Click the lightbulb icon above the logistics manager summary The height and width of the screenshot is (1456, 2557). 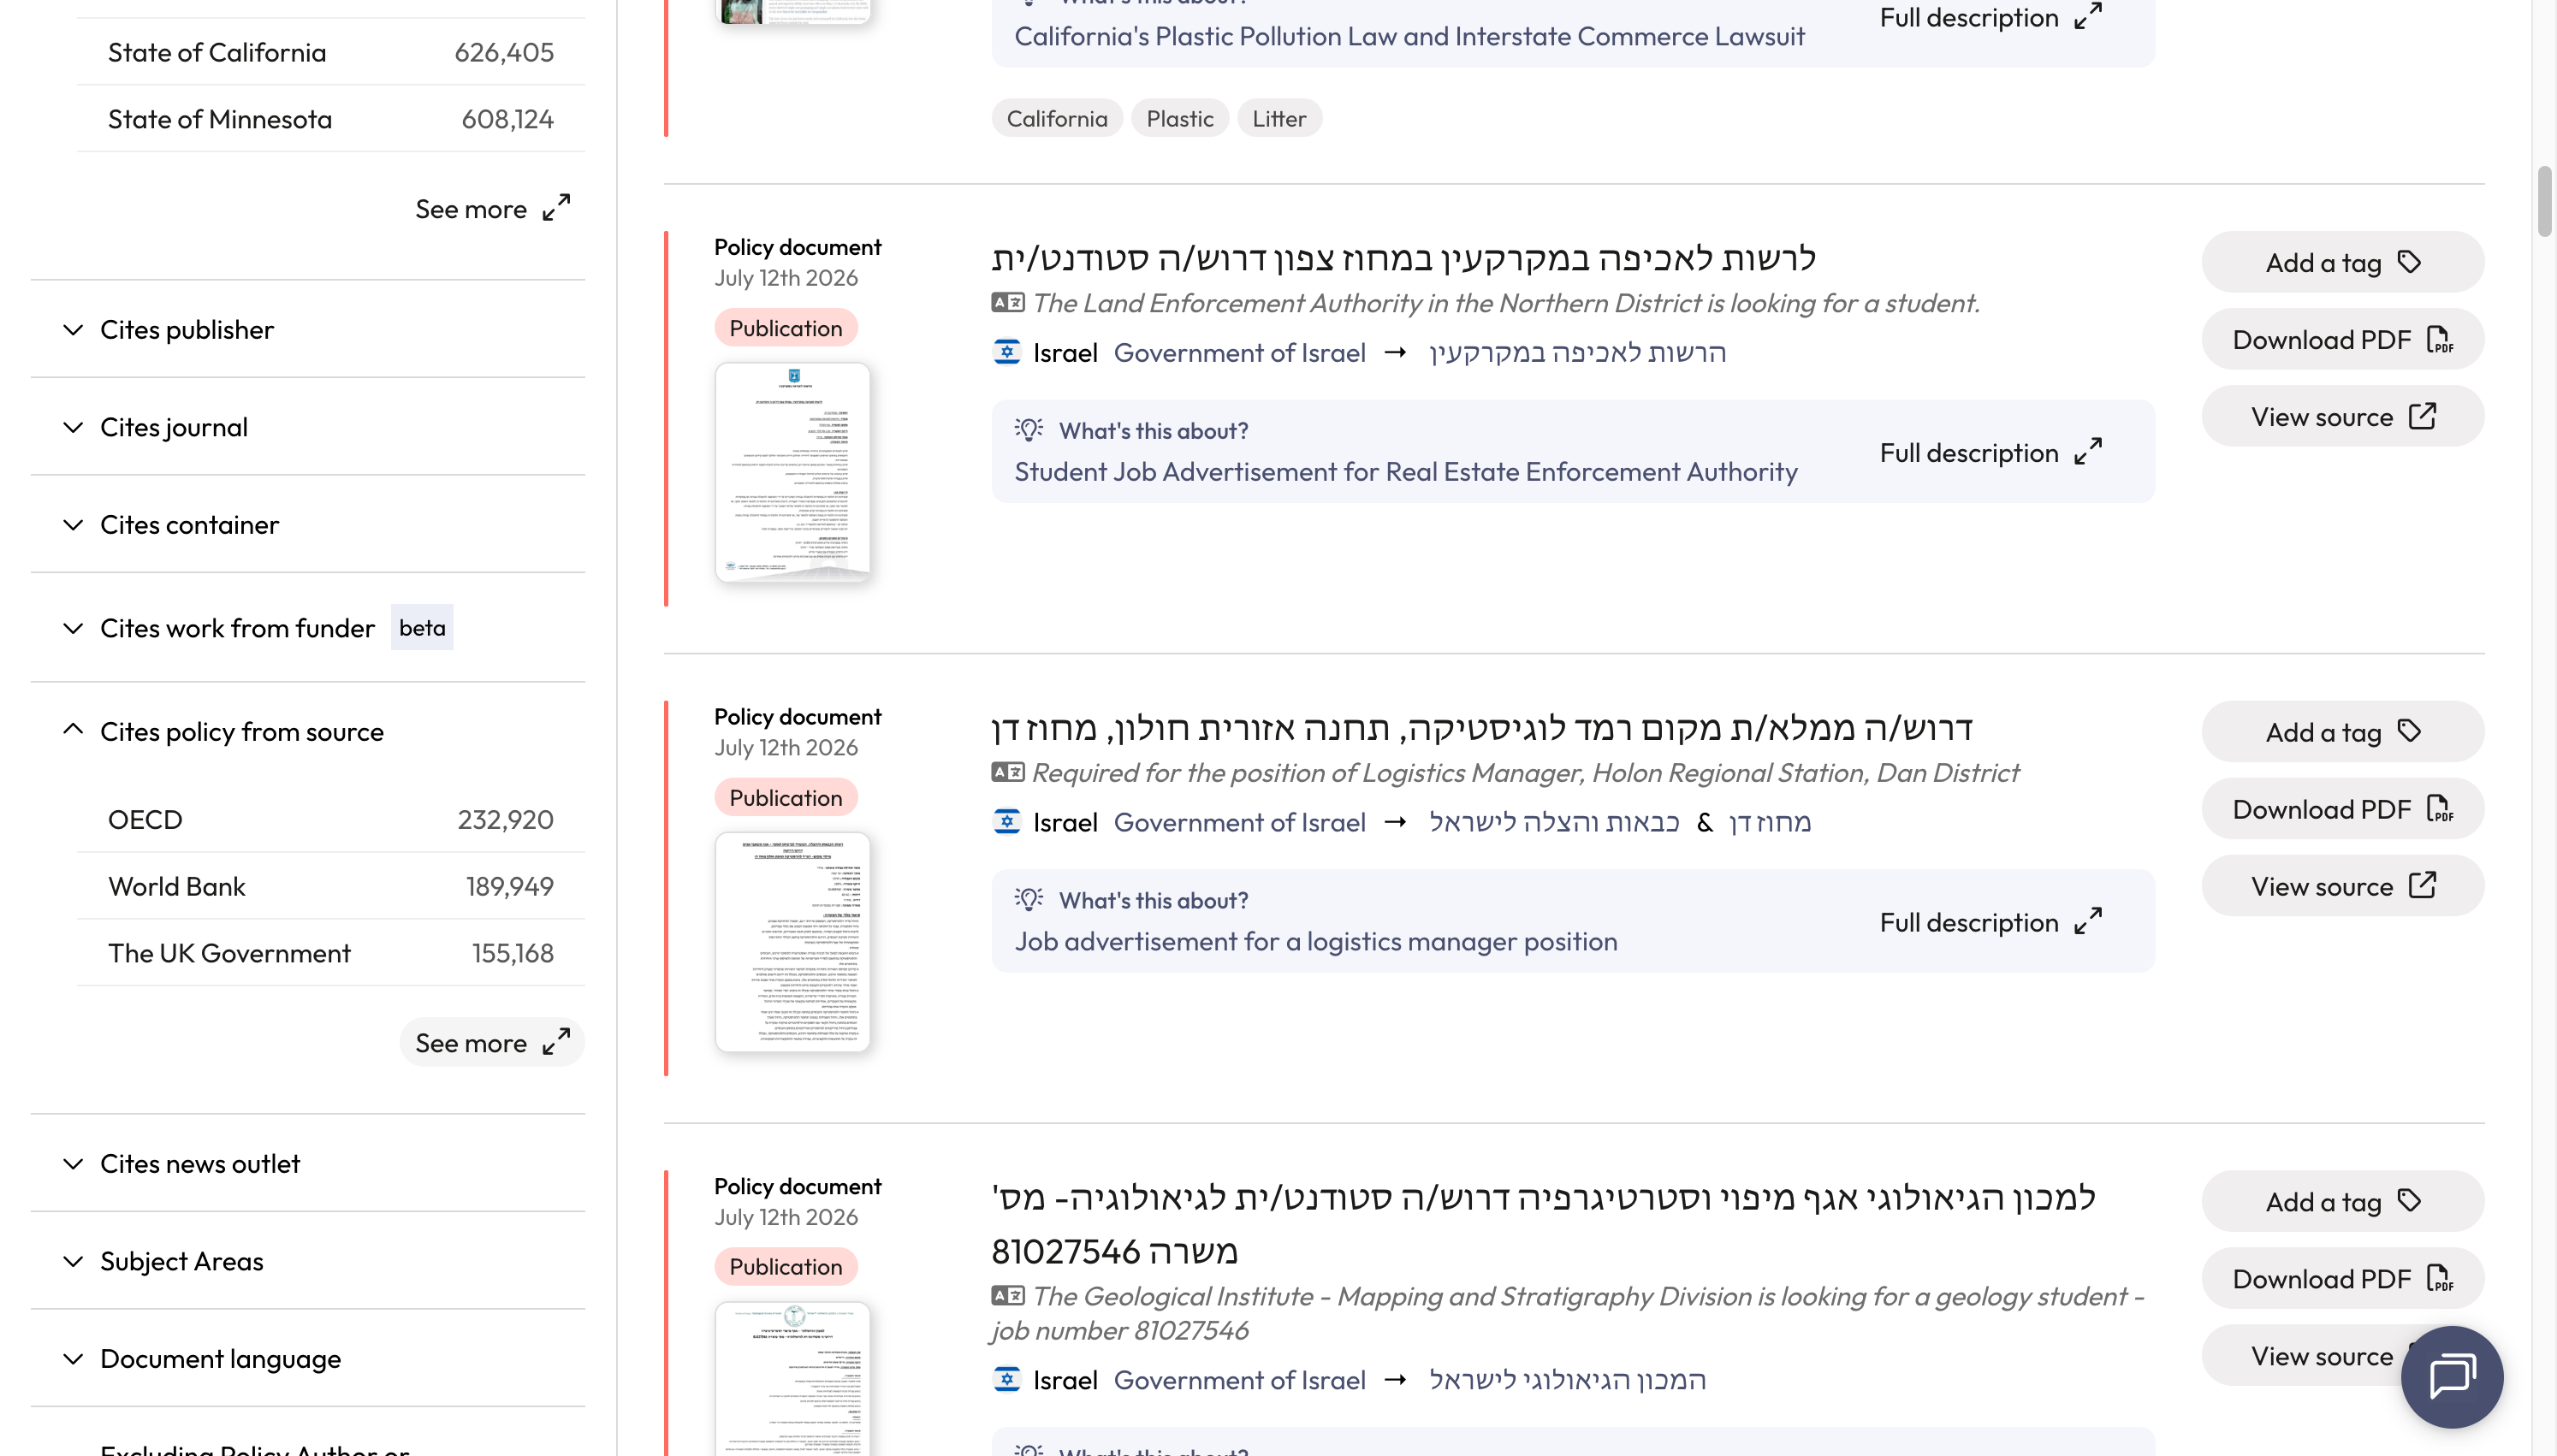(x=1029, y=899)
